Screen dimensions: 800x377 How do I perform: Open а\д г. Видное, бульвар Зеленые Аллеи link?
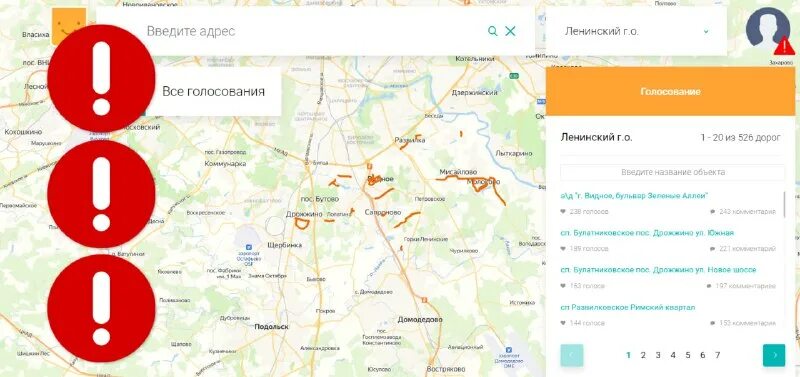tap(635, 195)
